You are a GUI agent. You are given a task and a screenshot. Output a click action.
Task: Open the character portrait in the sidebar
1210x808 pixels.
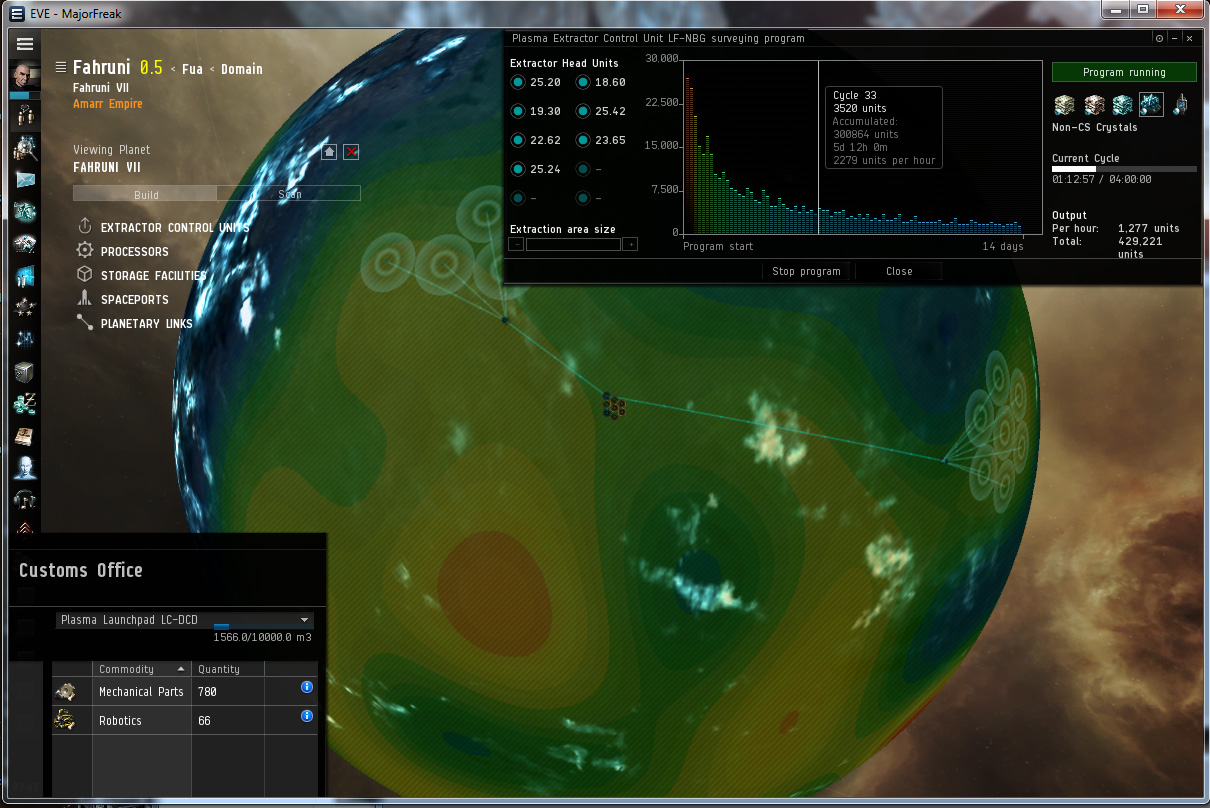25,76
